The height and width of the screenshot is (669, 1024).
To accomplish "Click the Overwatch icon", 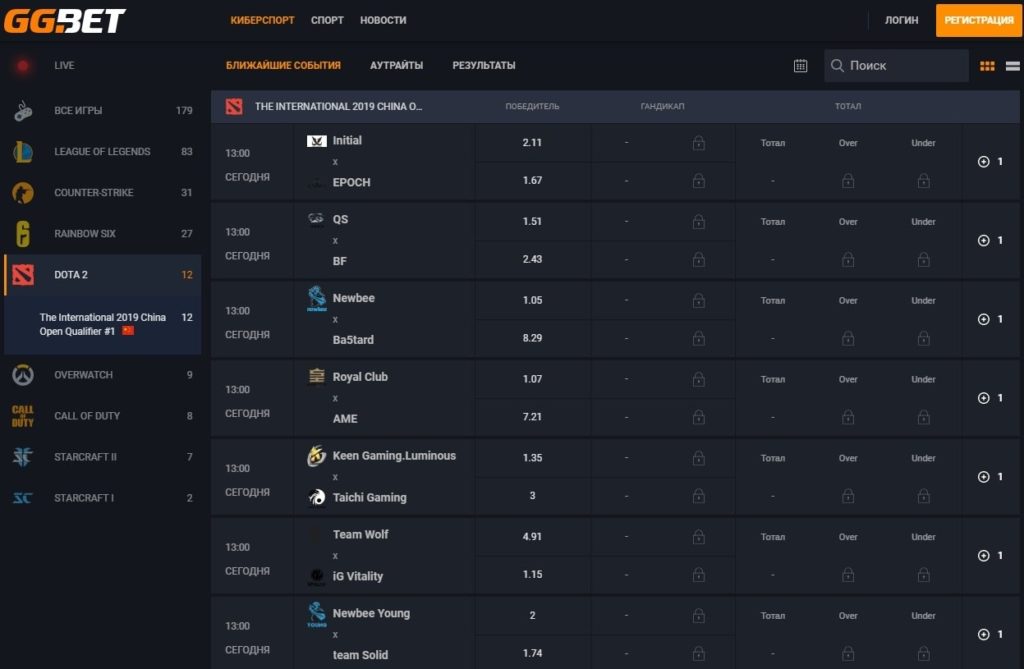I will point(23,375).
